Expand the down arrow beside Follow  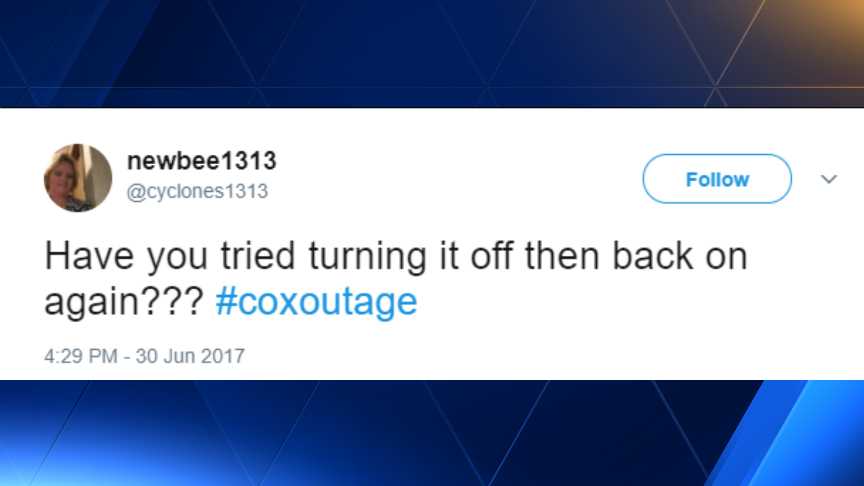pyautogui.click(x=829, y=179)
